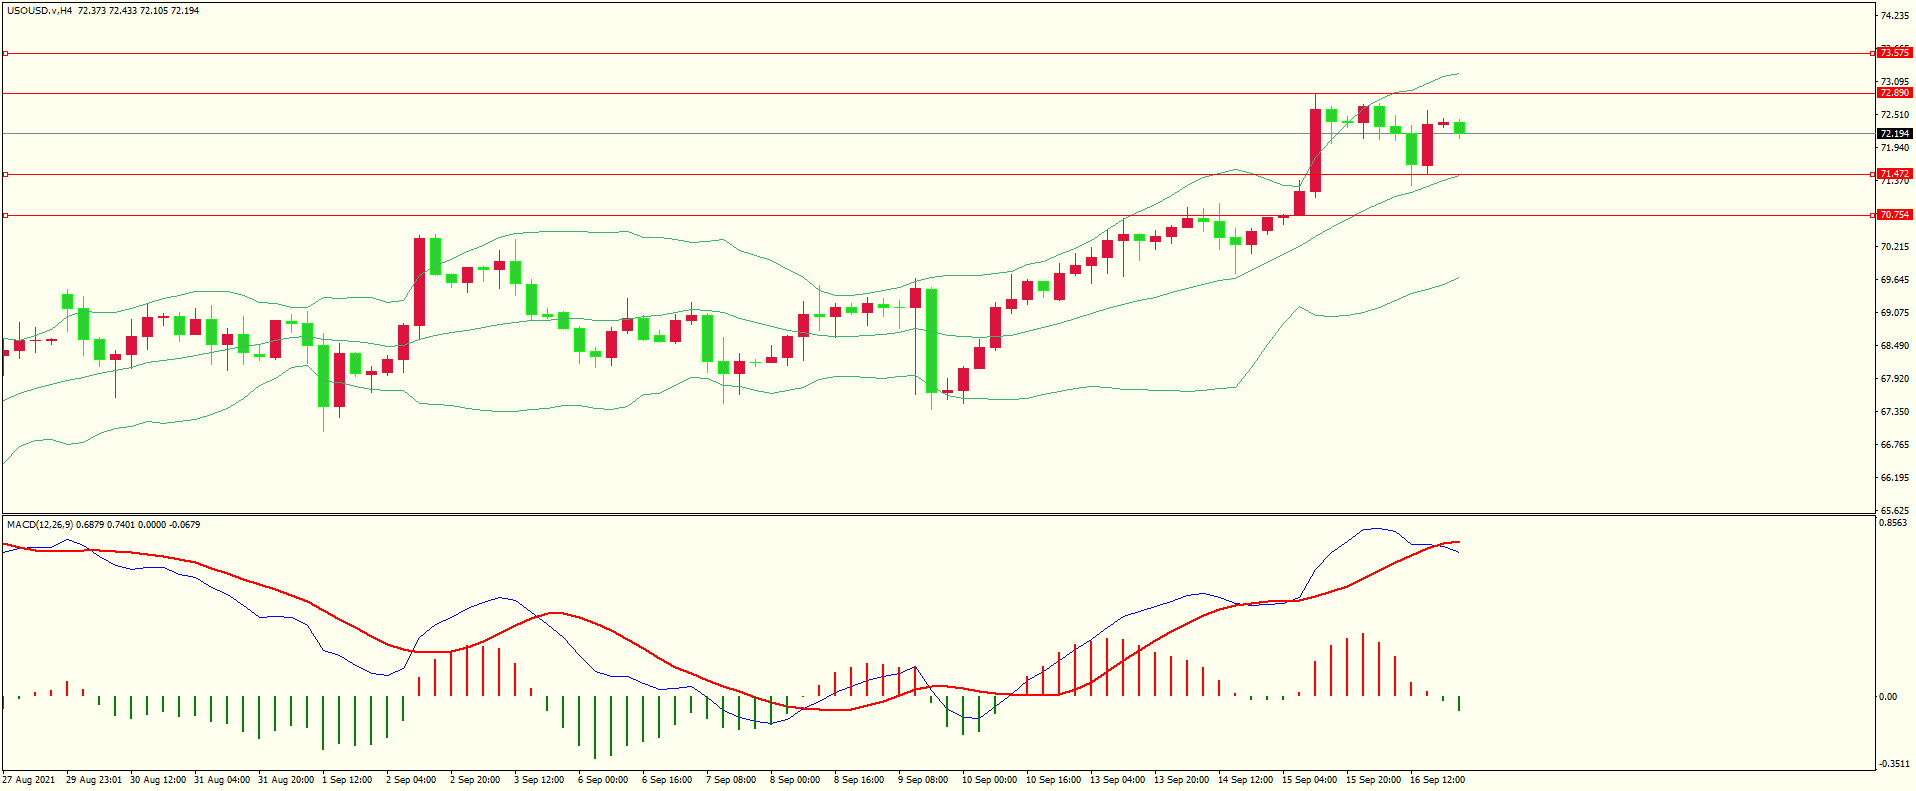Click the 10 Sep 16:00 time label
Screen dimensions: 1916x791
click(1054, 780)
